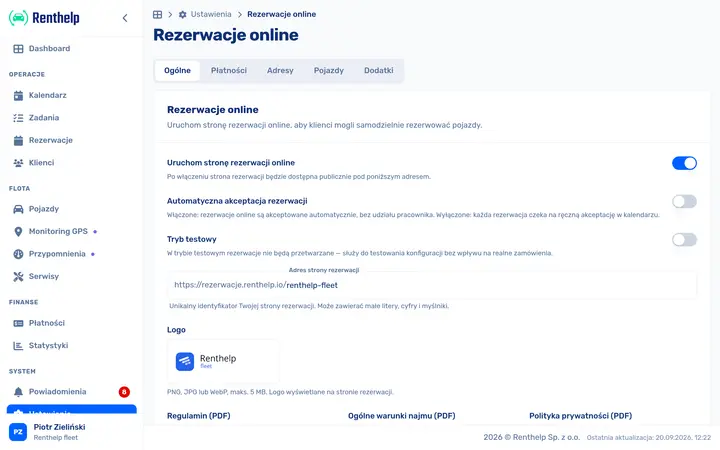Navigate to Monitoring GPS
This screenshot has width=720, height=450.
[71, 231]
